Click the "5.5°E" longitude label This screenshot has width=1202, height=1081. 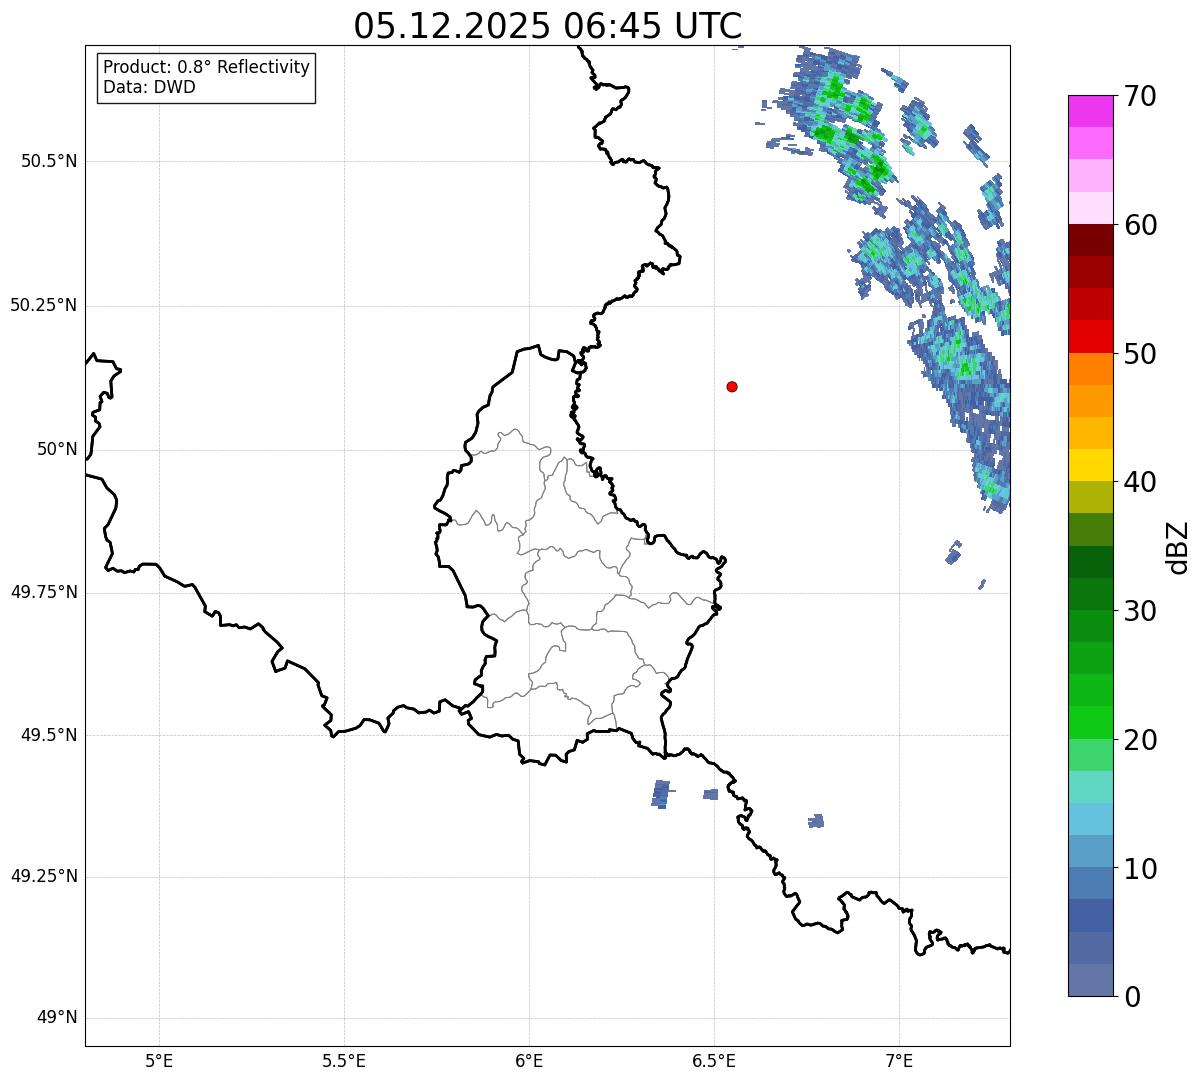pos(344,1060)
